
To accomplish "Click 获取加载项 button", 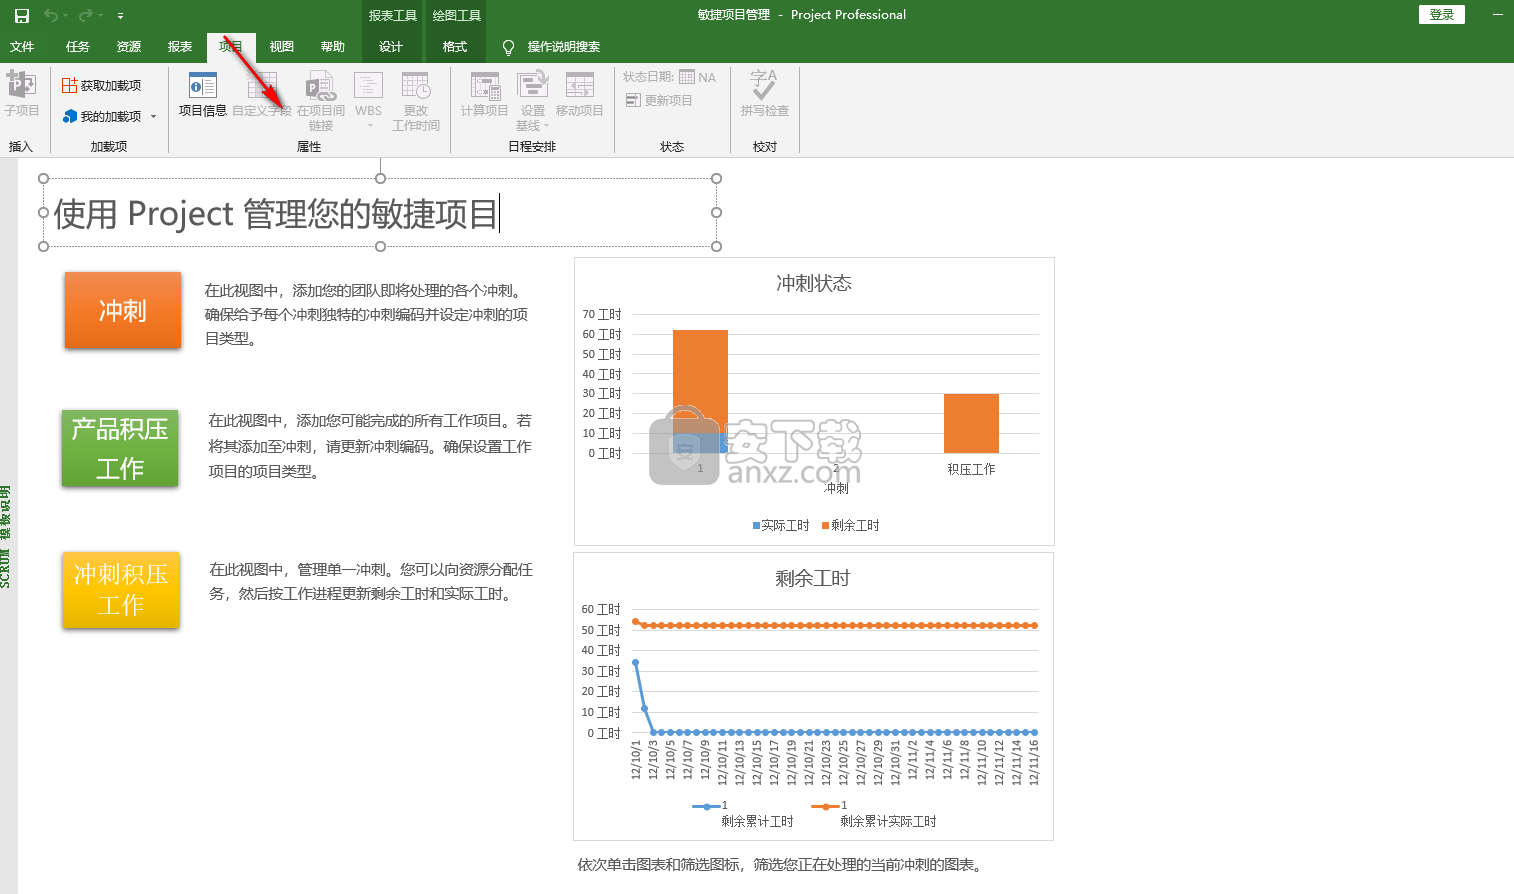I will [x=102, y=86].
